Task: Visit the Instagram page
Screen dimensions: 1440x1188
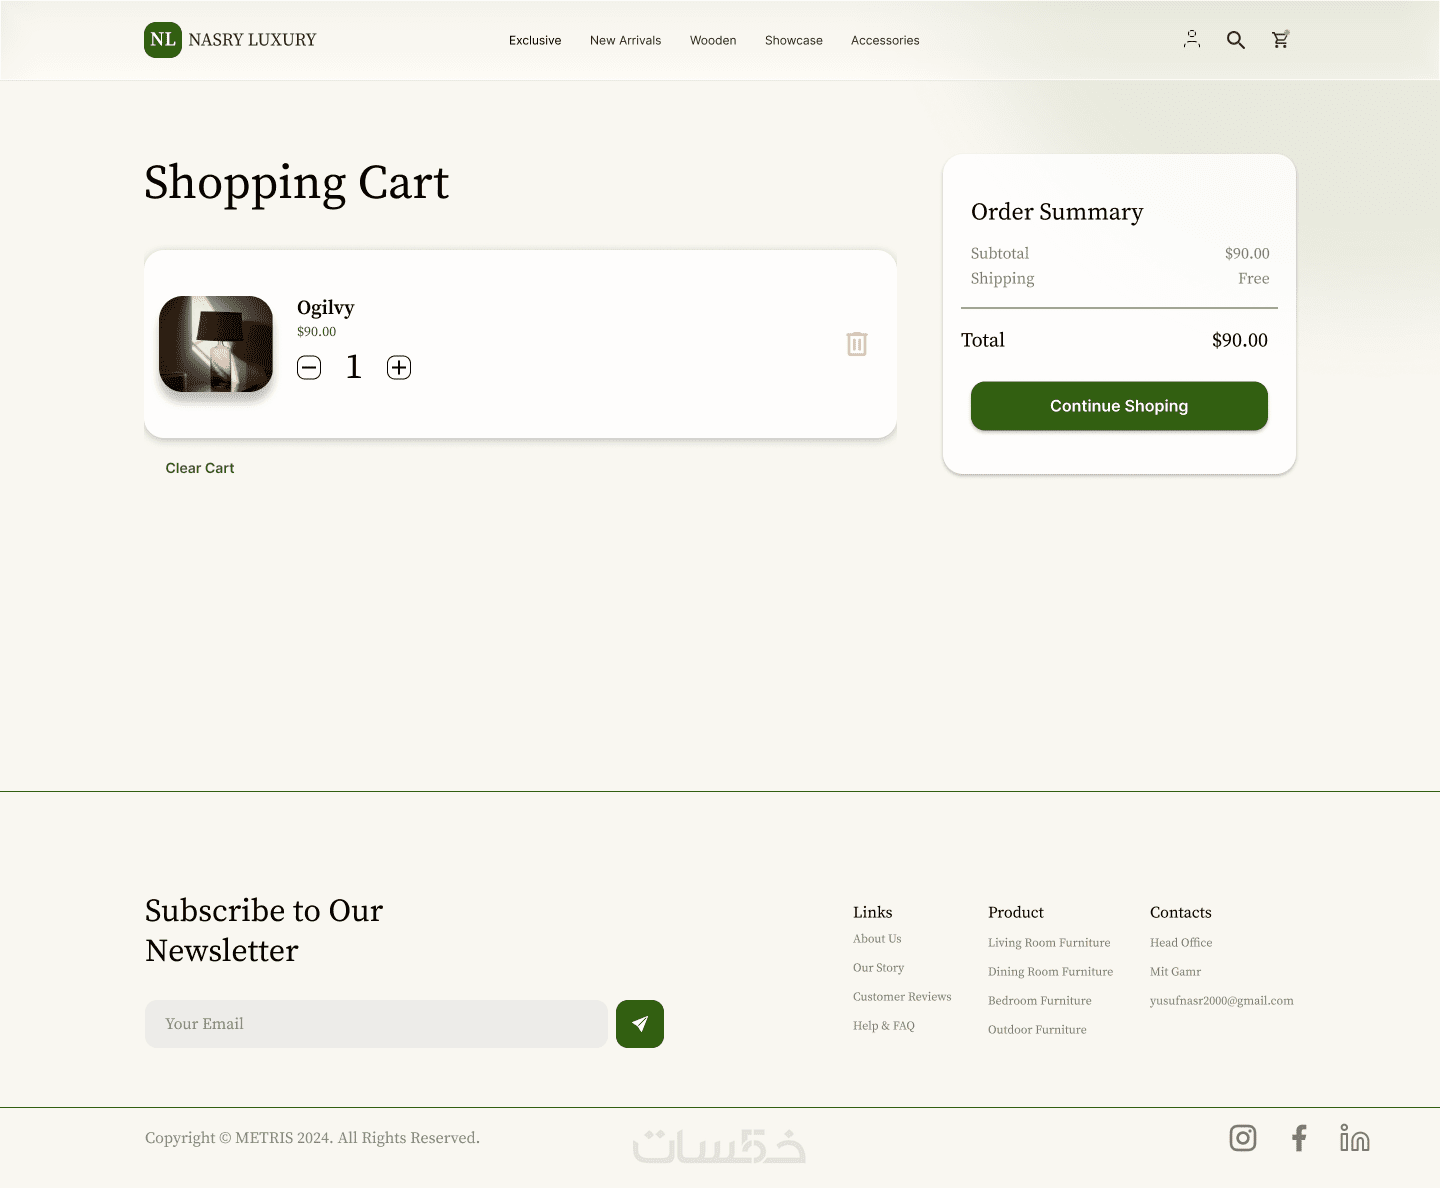Action: (1243, 1138)
